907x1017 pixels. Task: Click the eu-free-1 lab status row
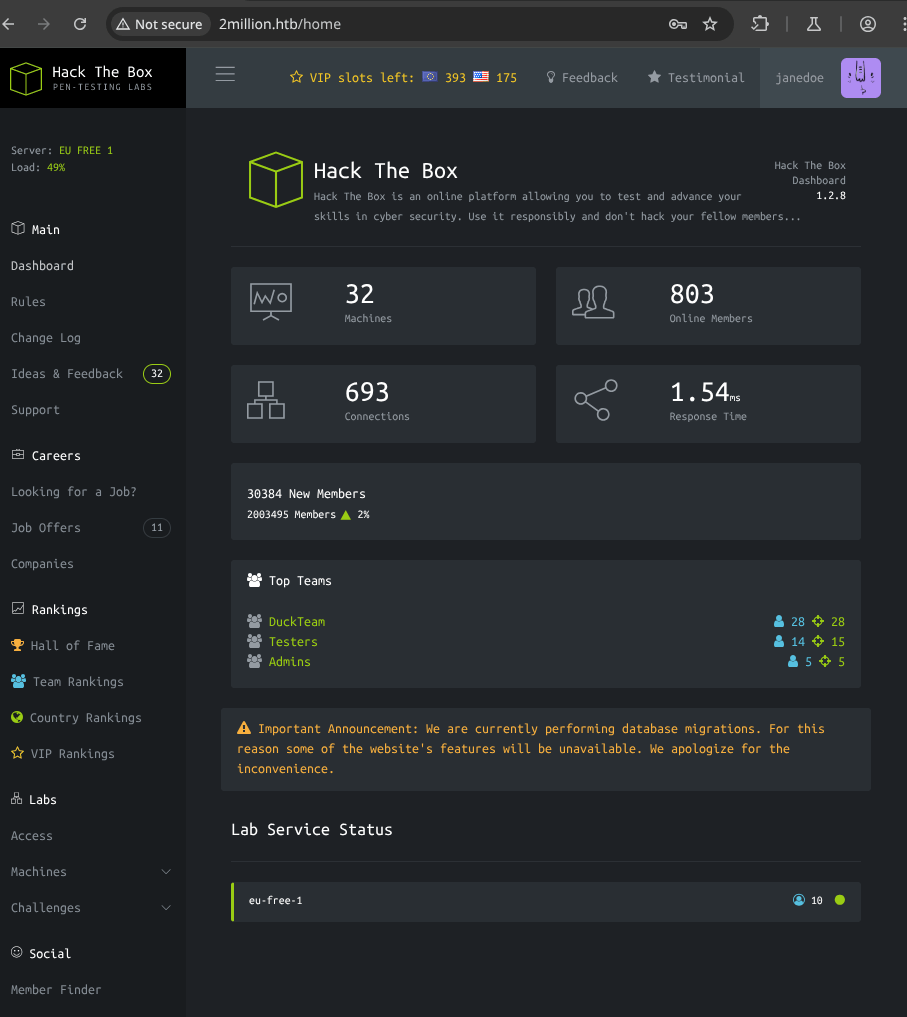(546, 902)
